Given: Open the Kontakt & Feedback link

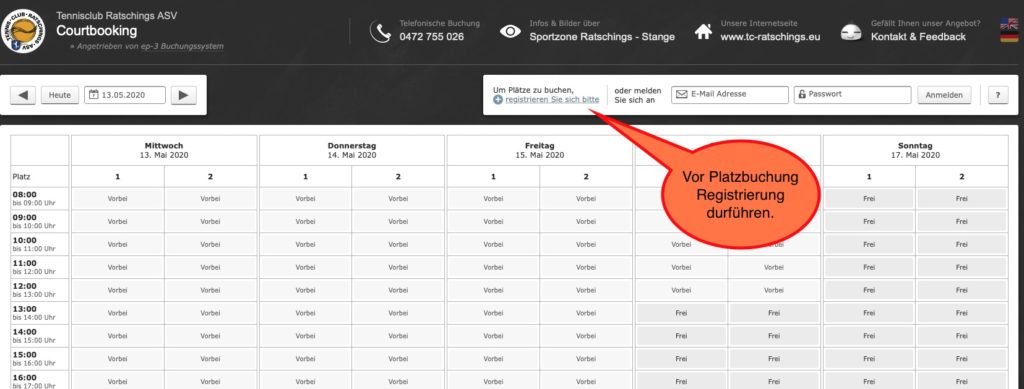Looking at the screenshot, I should point(918,37).
